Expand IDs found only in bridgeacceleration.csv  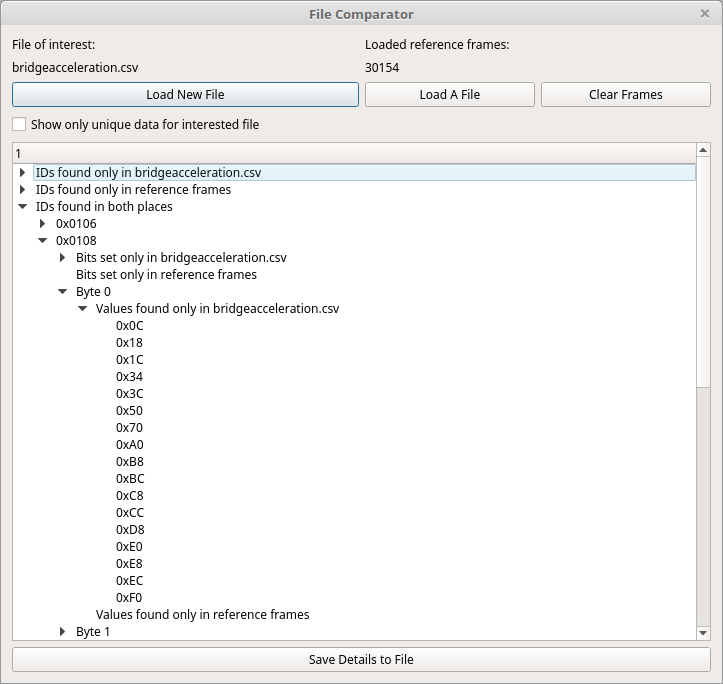(x=23, y=173)
